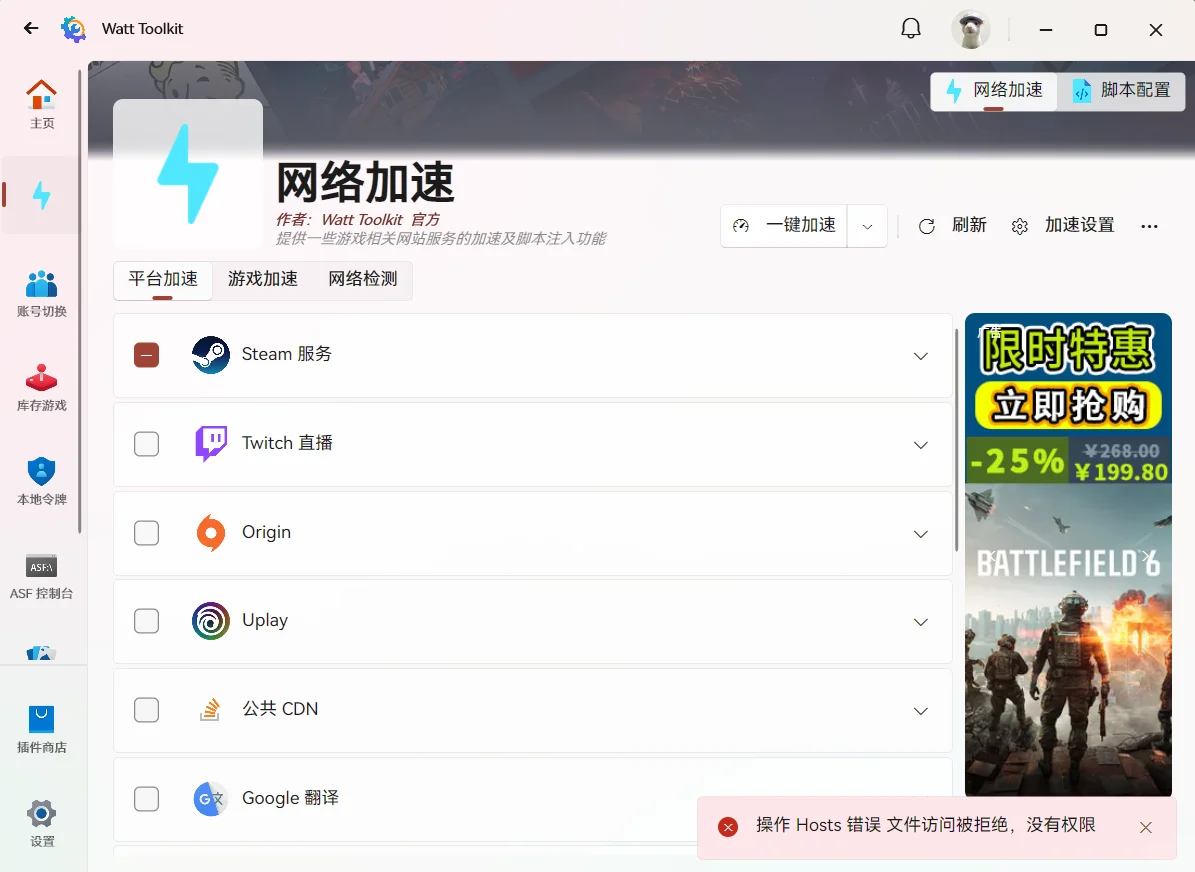
Task: Click 刷新 to refresh the list
Action: click(955, 225)
